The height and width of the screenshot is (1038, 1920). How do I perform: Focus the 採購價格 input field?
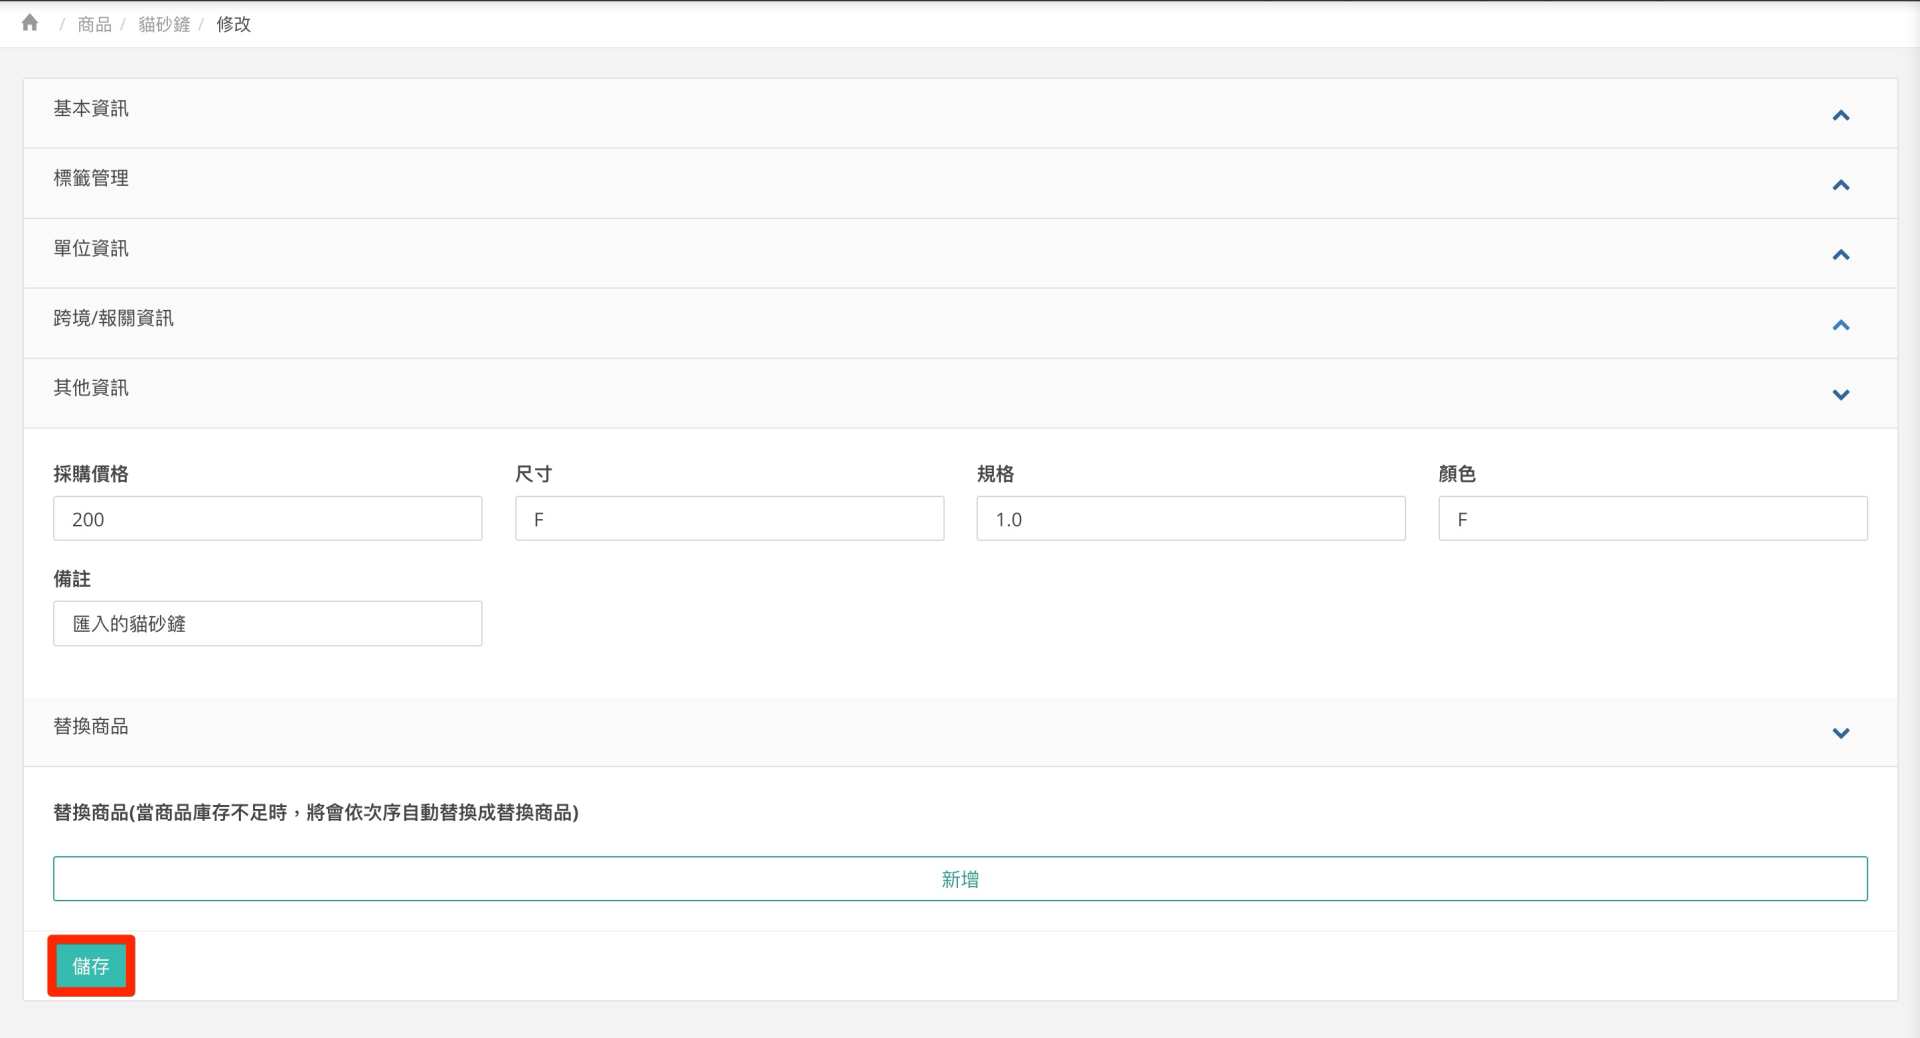pos(267,519)
